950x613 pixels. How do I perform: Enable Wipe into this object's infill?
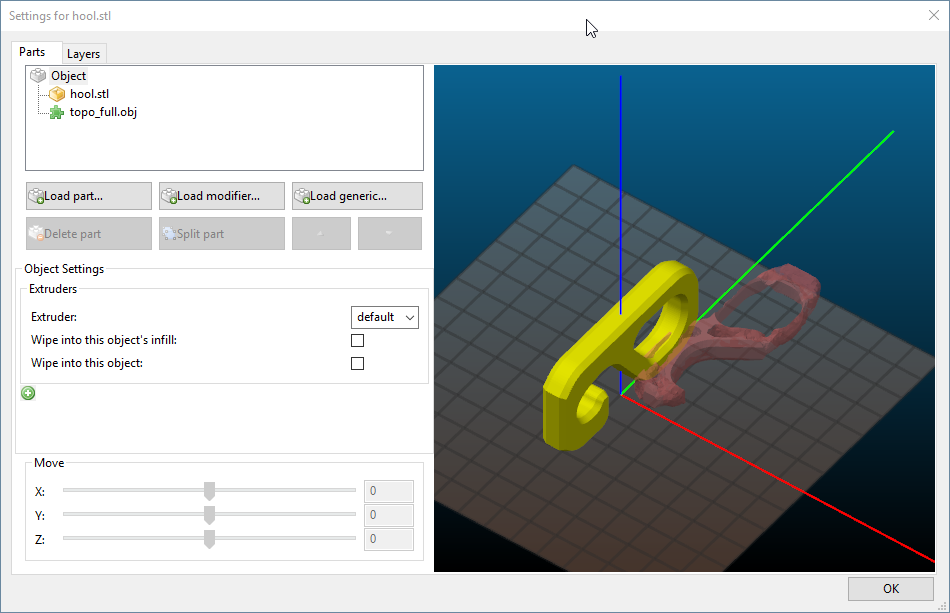click(357, 340)
